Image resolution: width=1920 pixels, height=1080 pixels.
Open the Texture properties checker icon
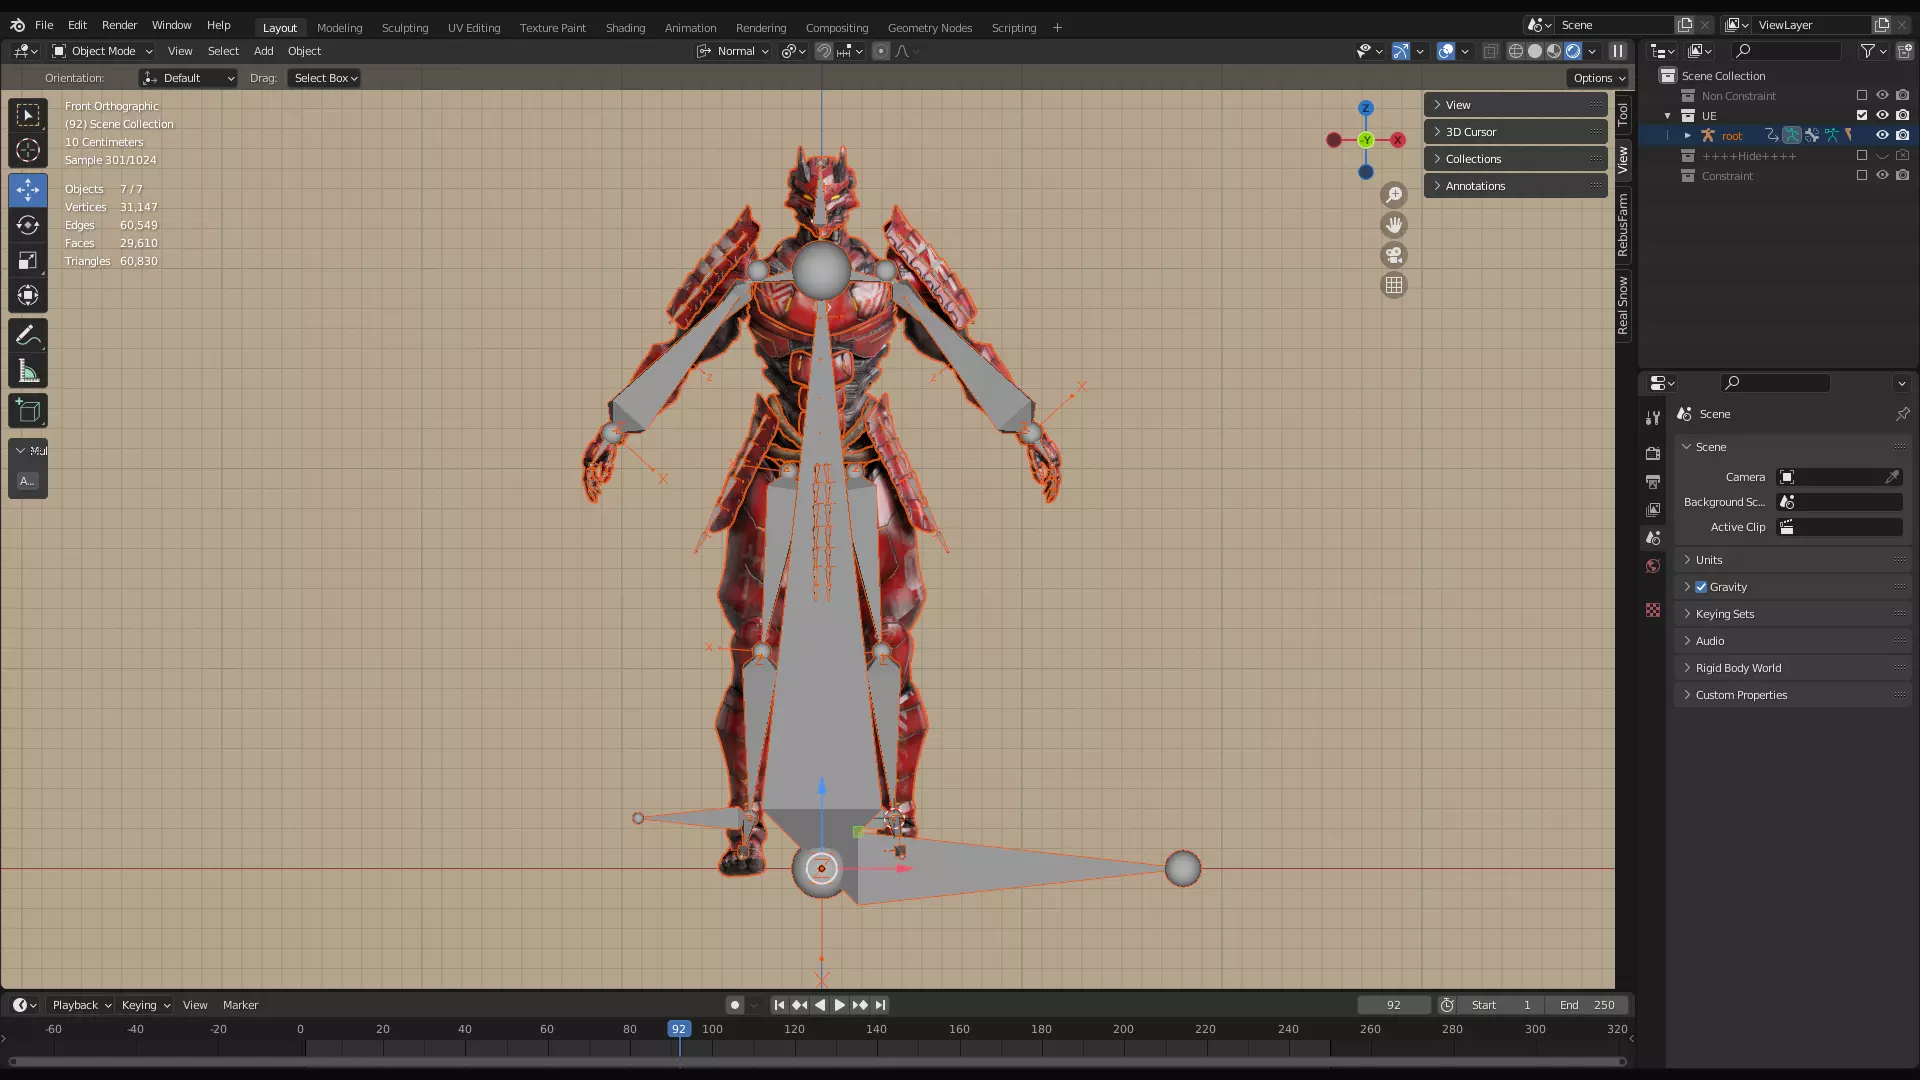(x=1653, y=610)
